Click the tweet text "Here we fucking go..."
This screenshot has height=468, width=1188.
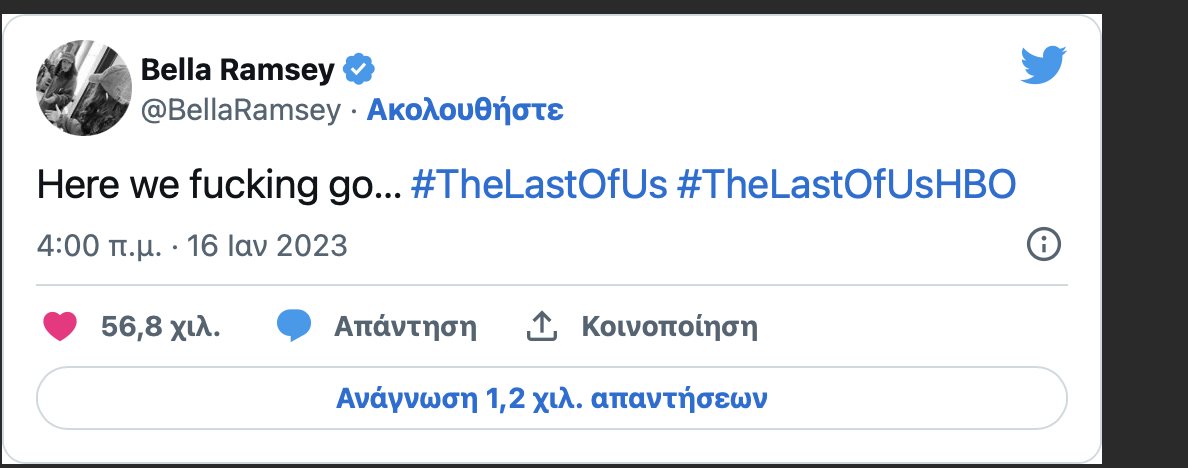pyautogui.click(x=219, y=185)
